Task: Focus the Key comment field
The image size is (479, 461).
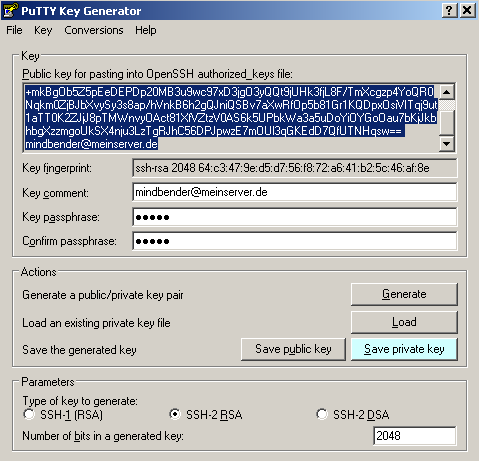Action: point(295,192)
